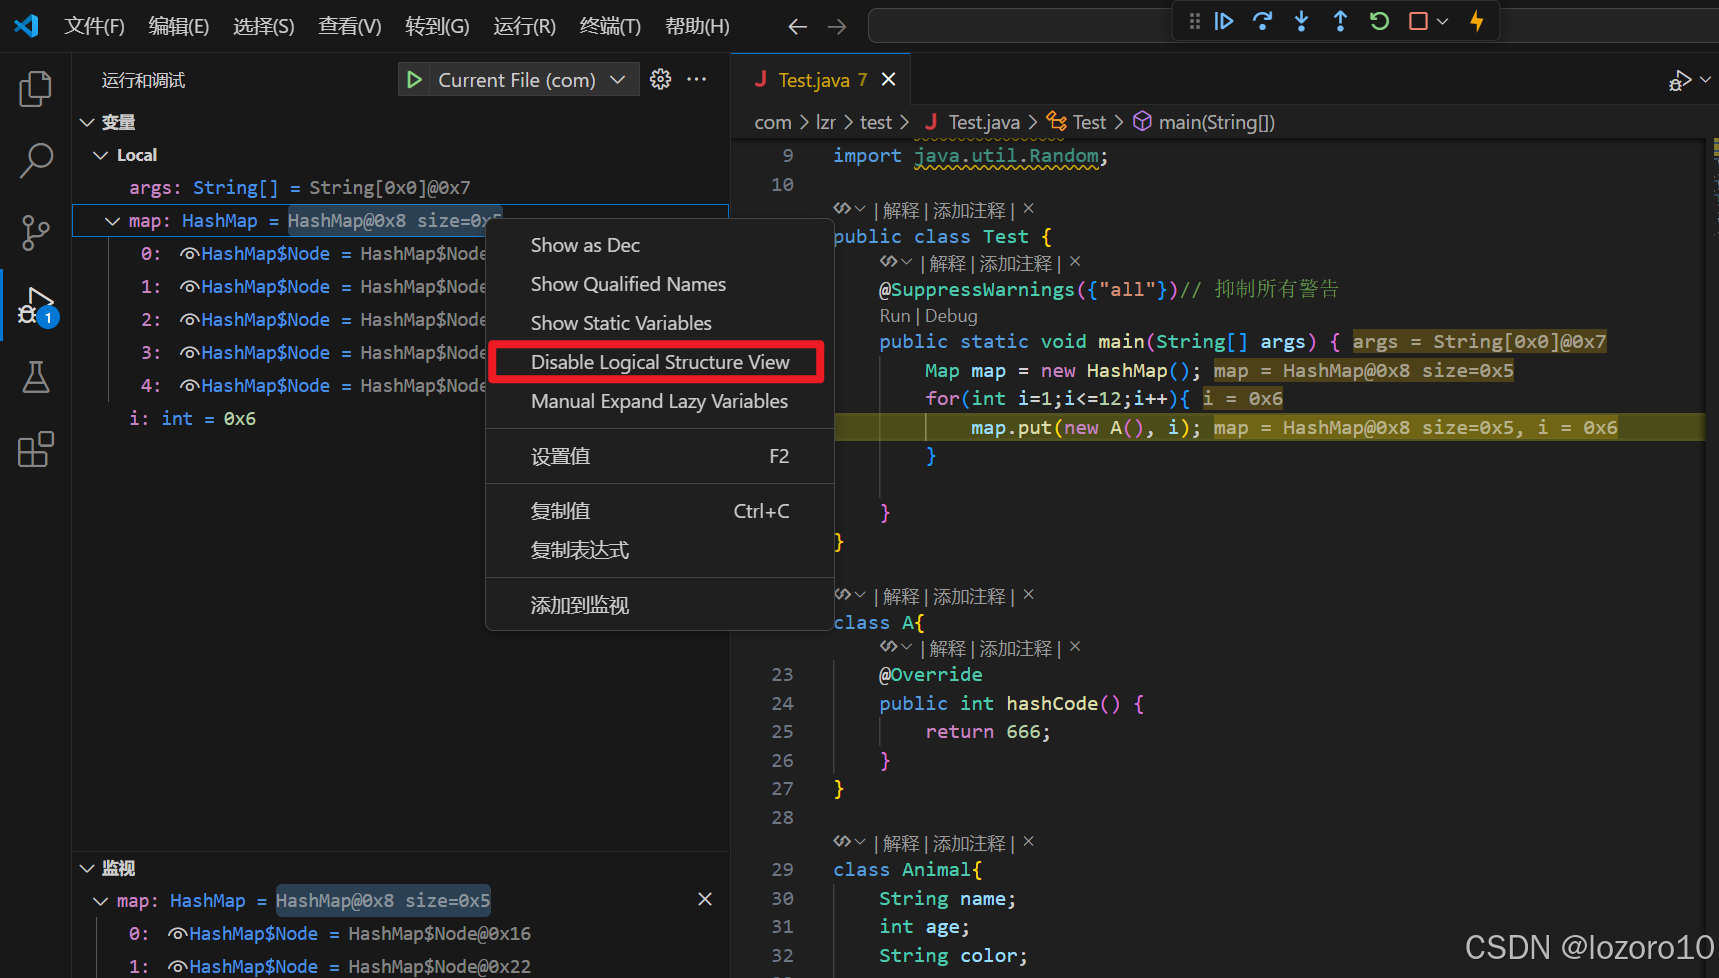The image size is (1719, 978).
Task: Expand the Current File (com) launch configuration dropdown
Action: (x=619, y=79)
